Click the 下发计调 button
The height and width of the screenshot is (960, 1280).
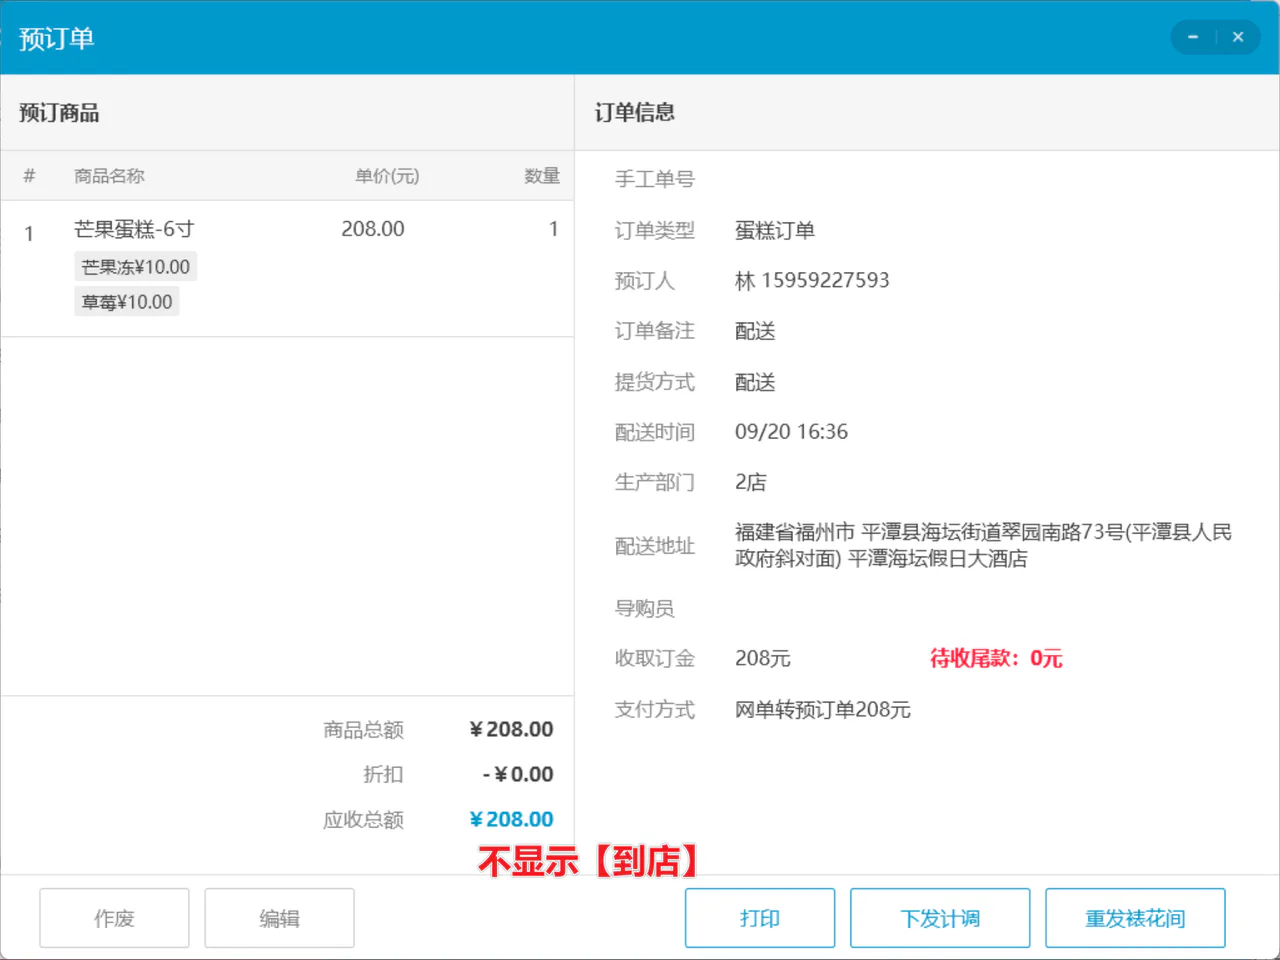(940, 918)
